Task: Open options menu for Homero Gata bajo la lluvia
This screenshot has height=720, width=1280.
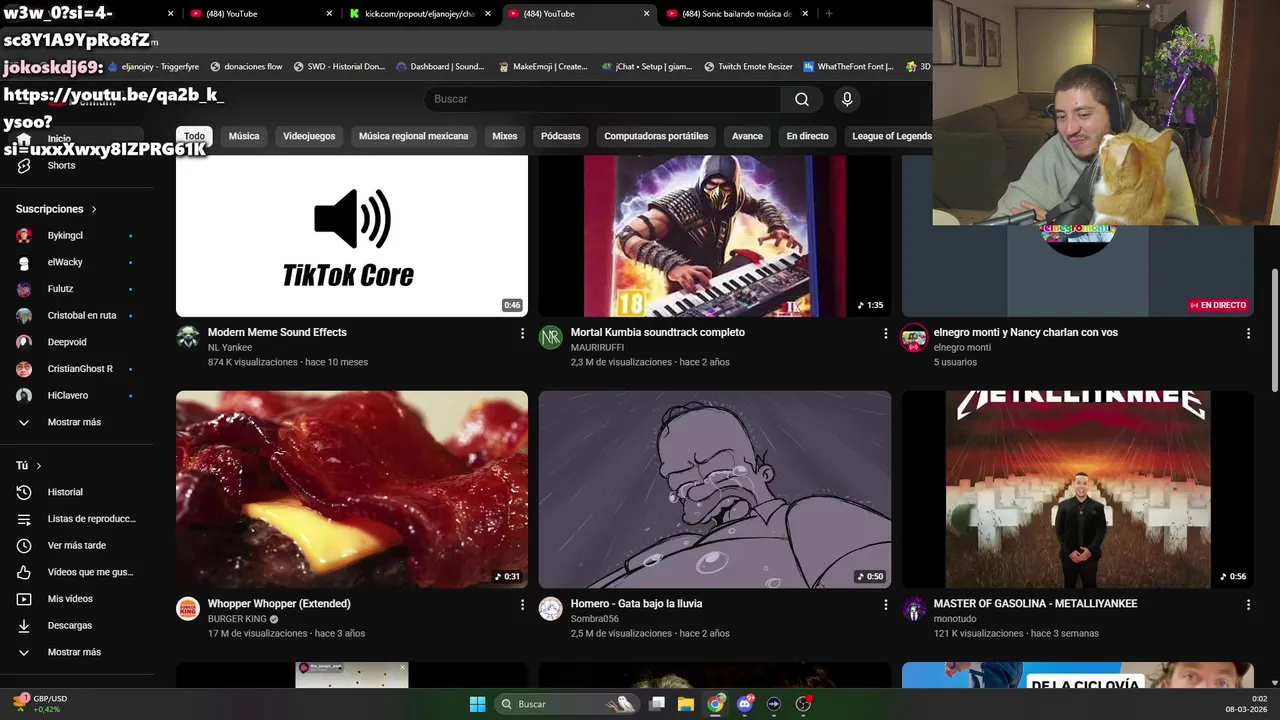Action: pyautogui.click(x=885, y=604)
